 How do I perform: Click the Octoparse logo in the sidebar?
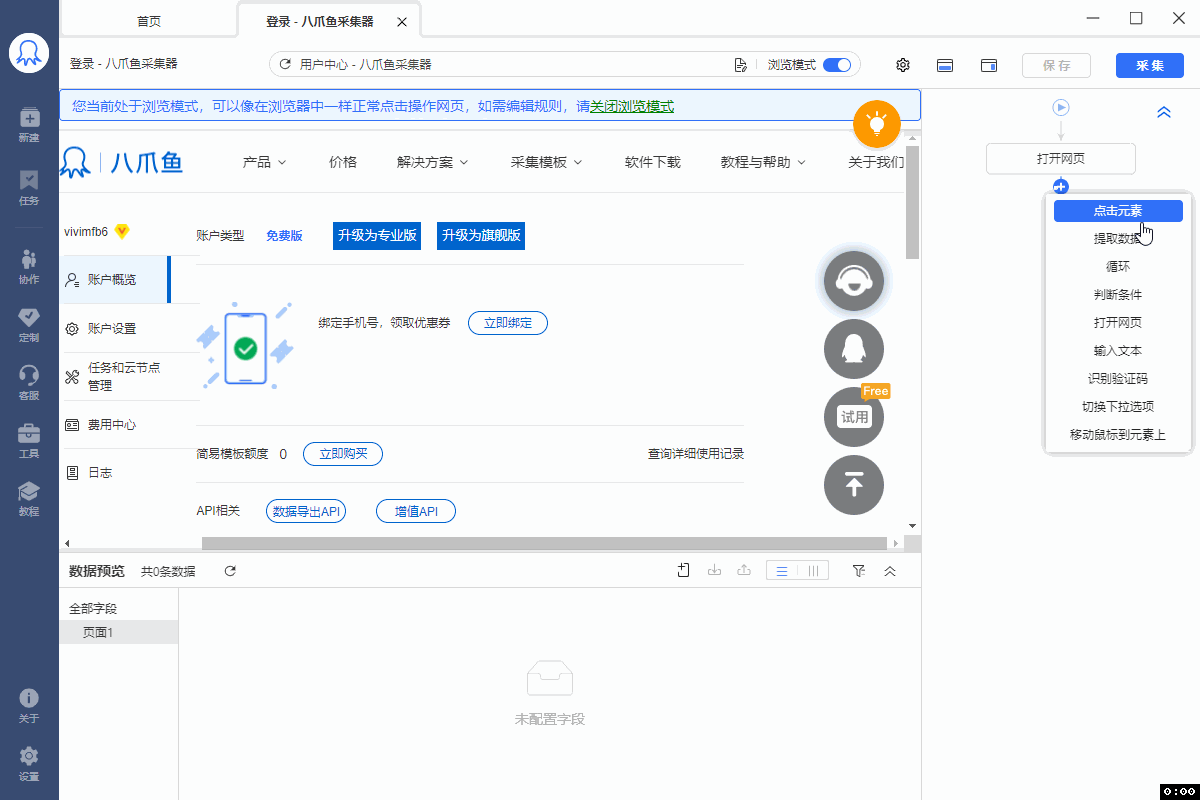[x=29, y=53]
